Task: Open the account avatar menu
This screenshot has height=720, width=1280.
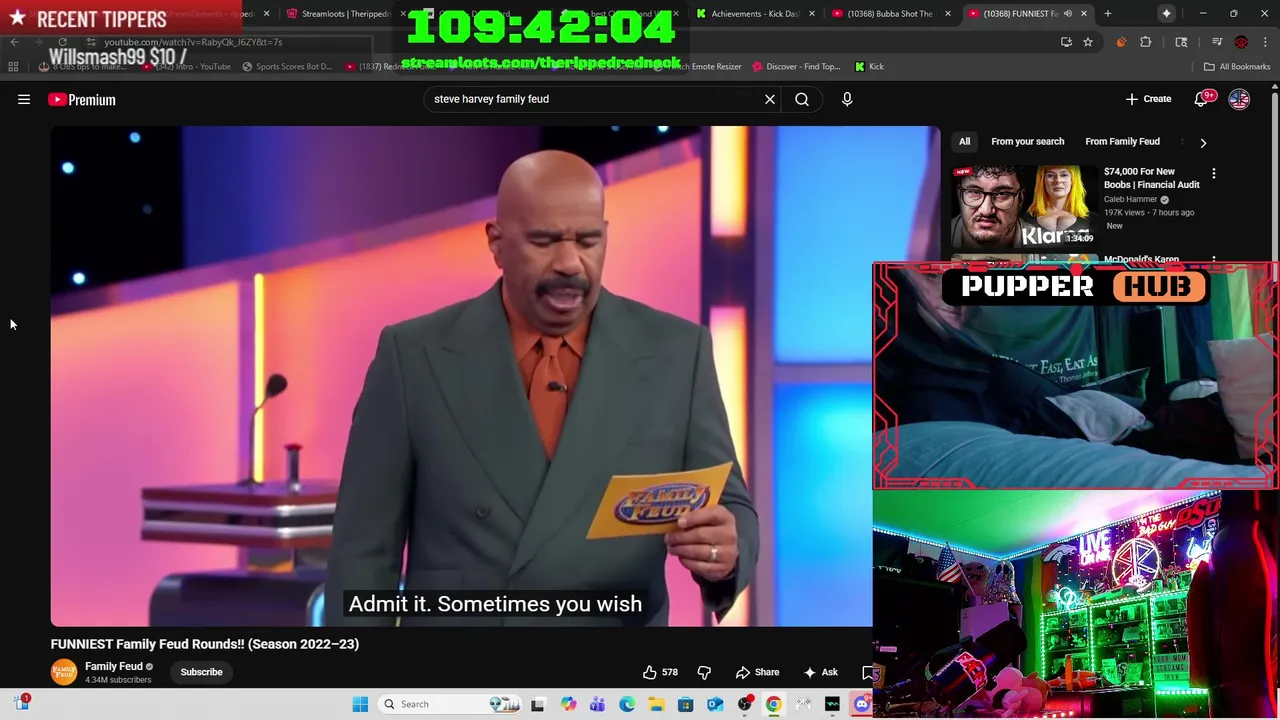Action: tap(1239, 99)
